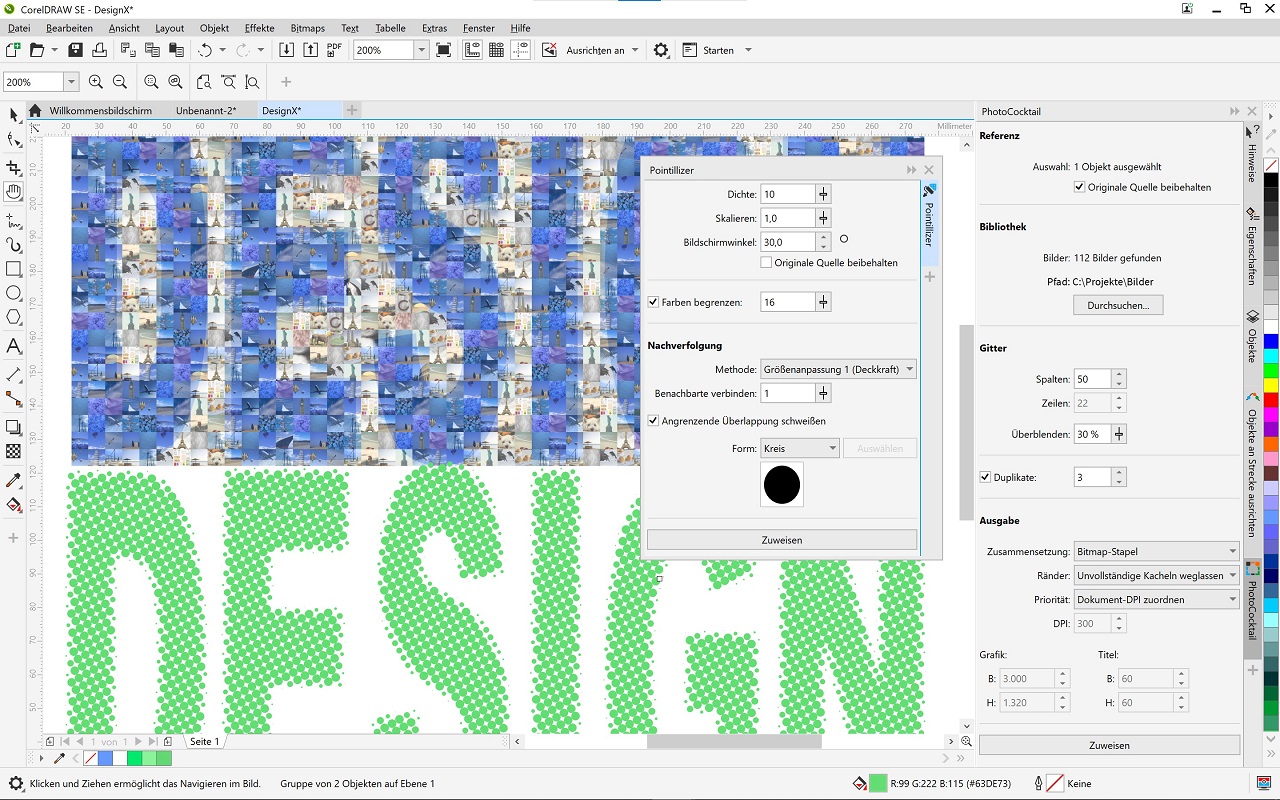Open the Options gear in toolbar
The height and width of the screenshot is (800, 1280).
pos(661,50)
